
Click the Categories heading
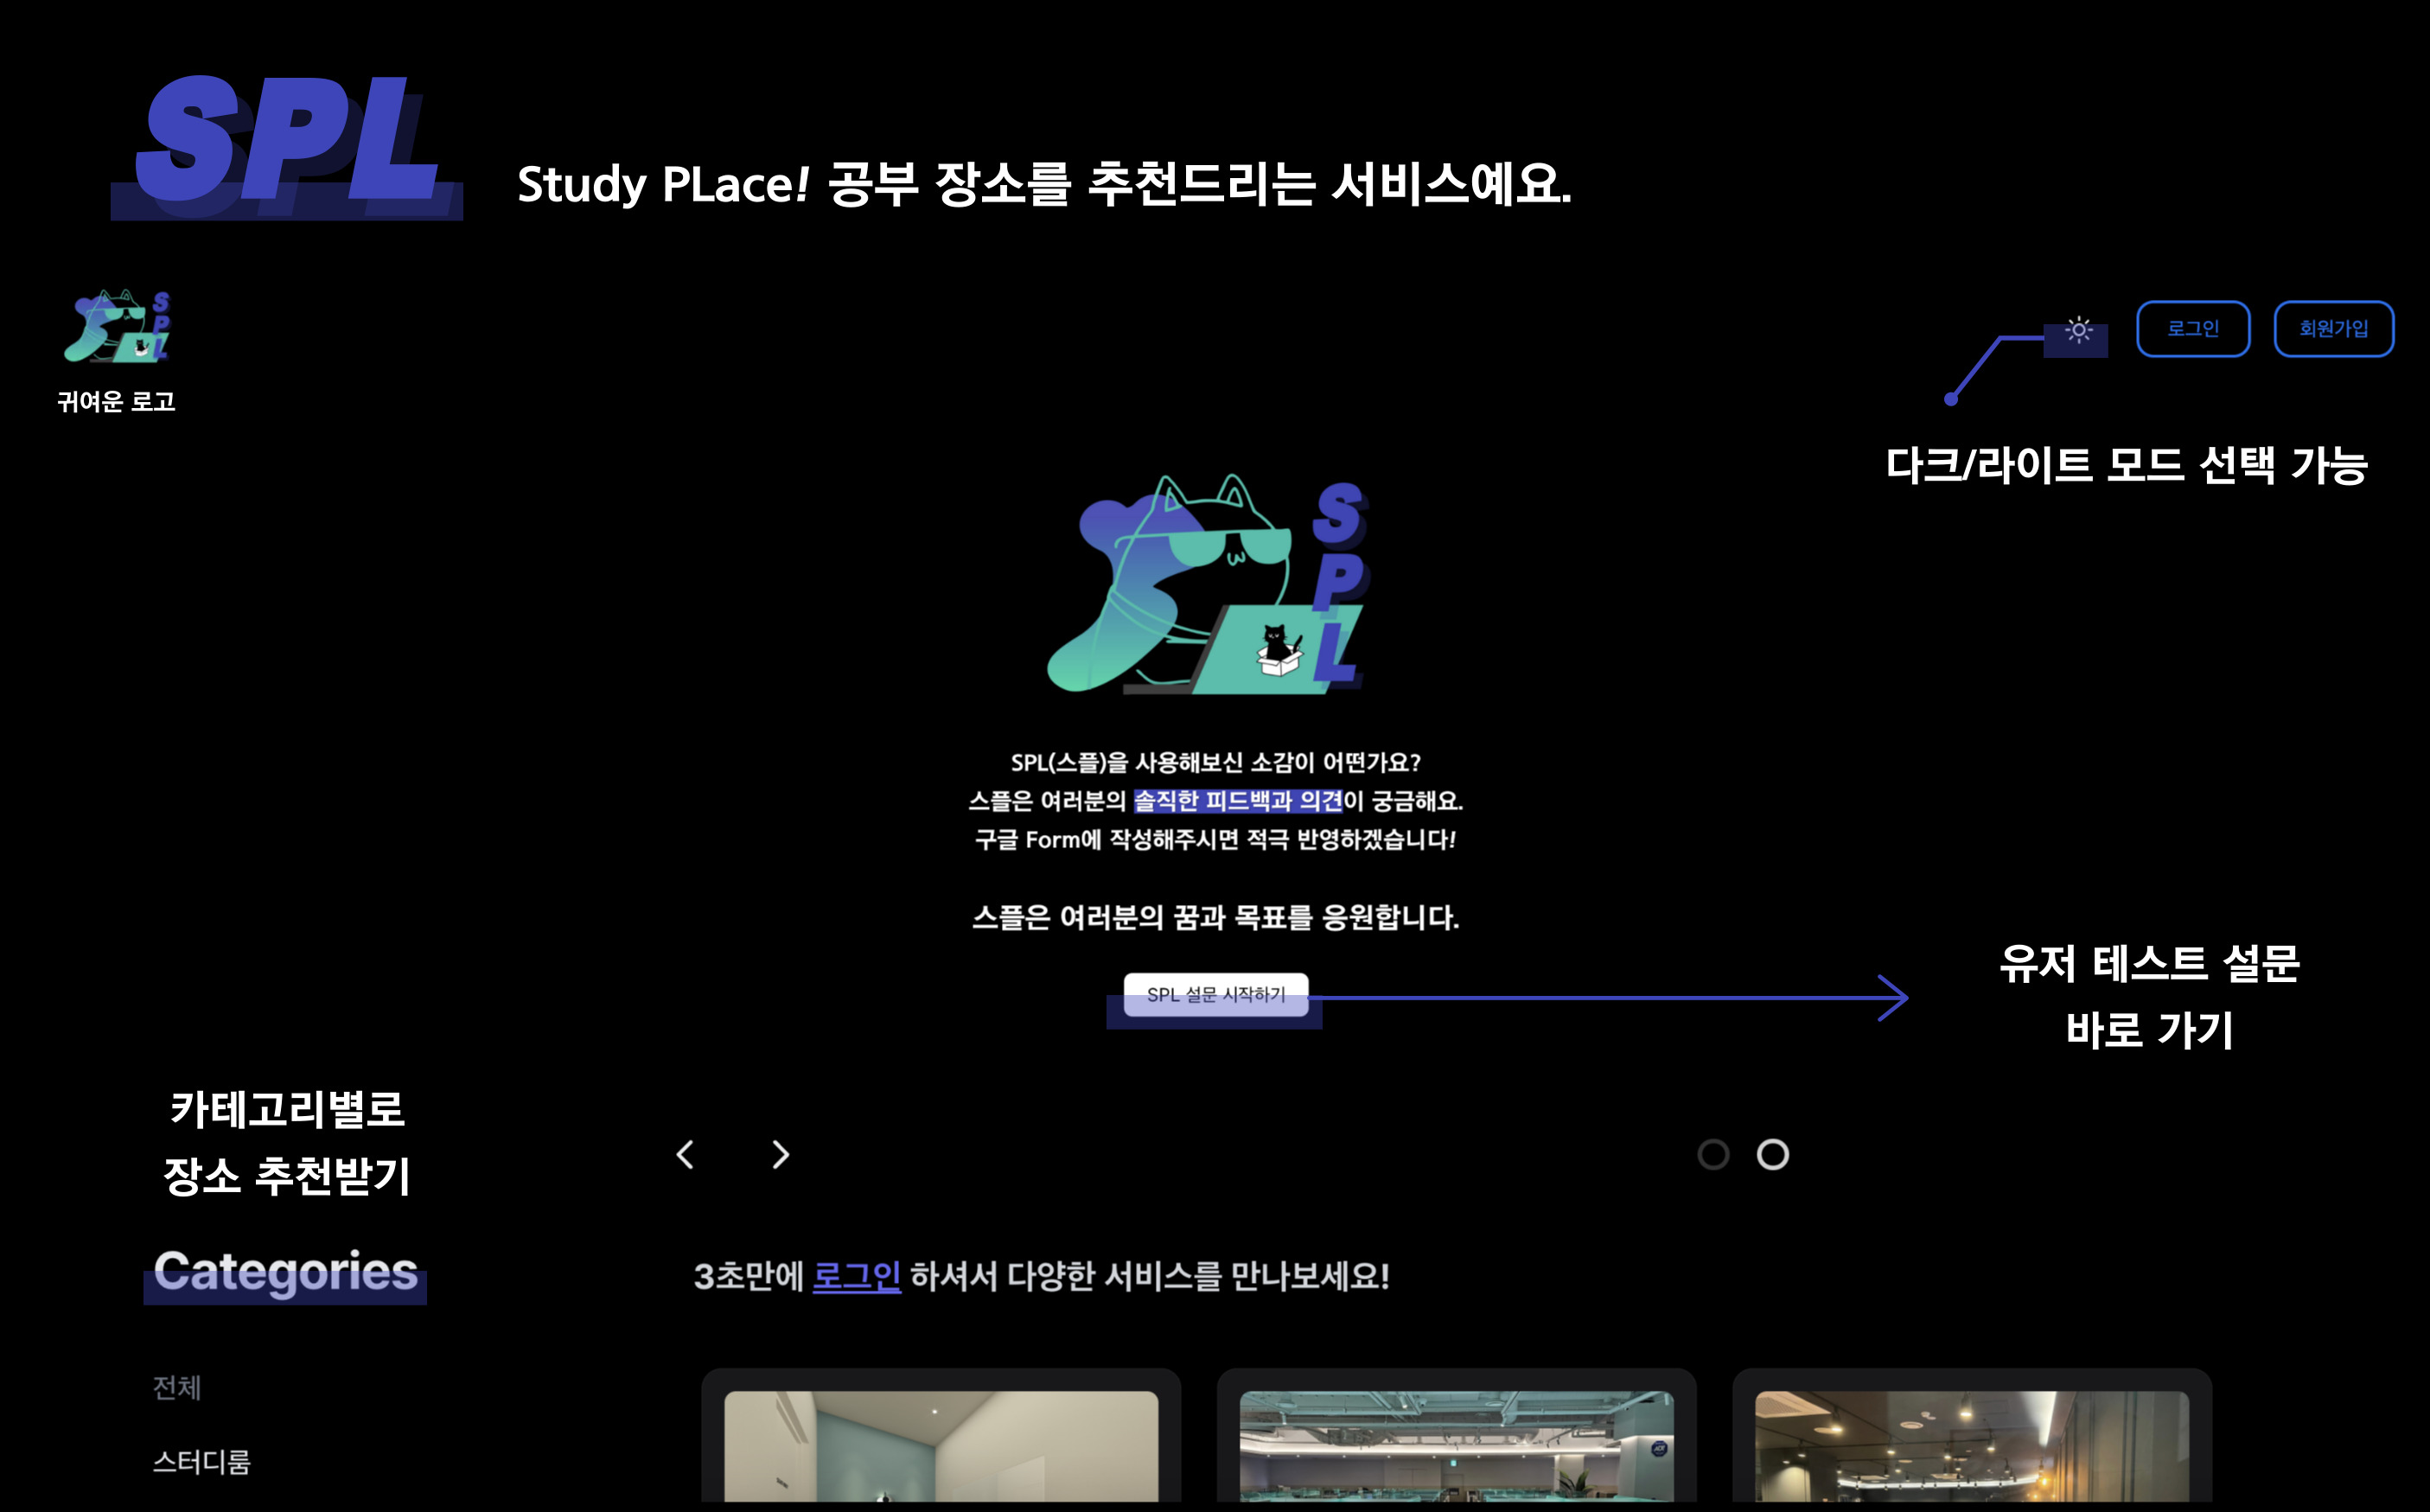point(286,1273)
